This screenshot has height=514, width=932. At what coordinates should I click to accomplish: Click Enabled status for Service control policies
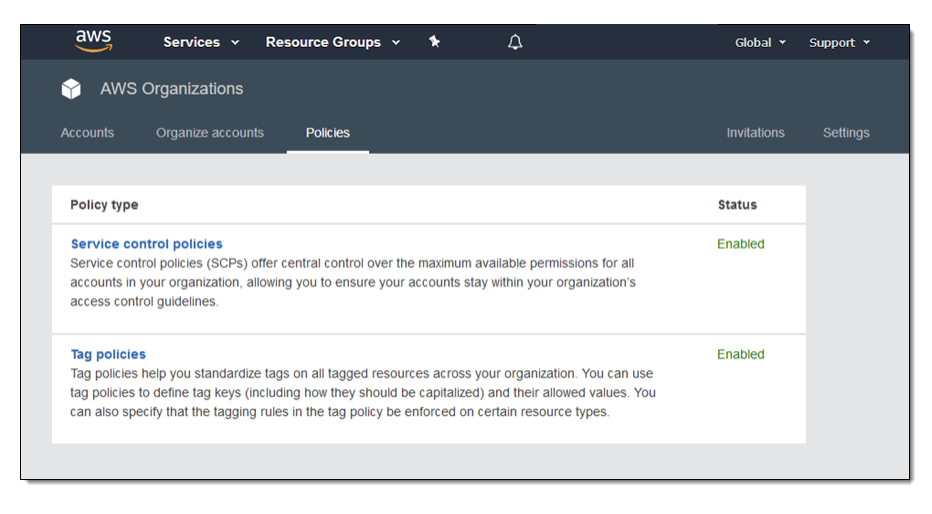740,244
